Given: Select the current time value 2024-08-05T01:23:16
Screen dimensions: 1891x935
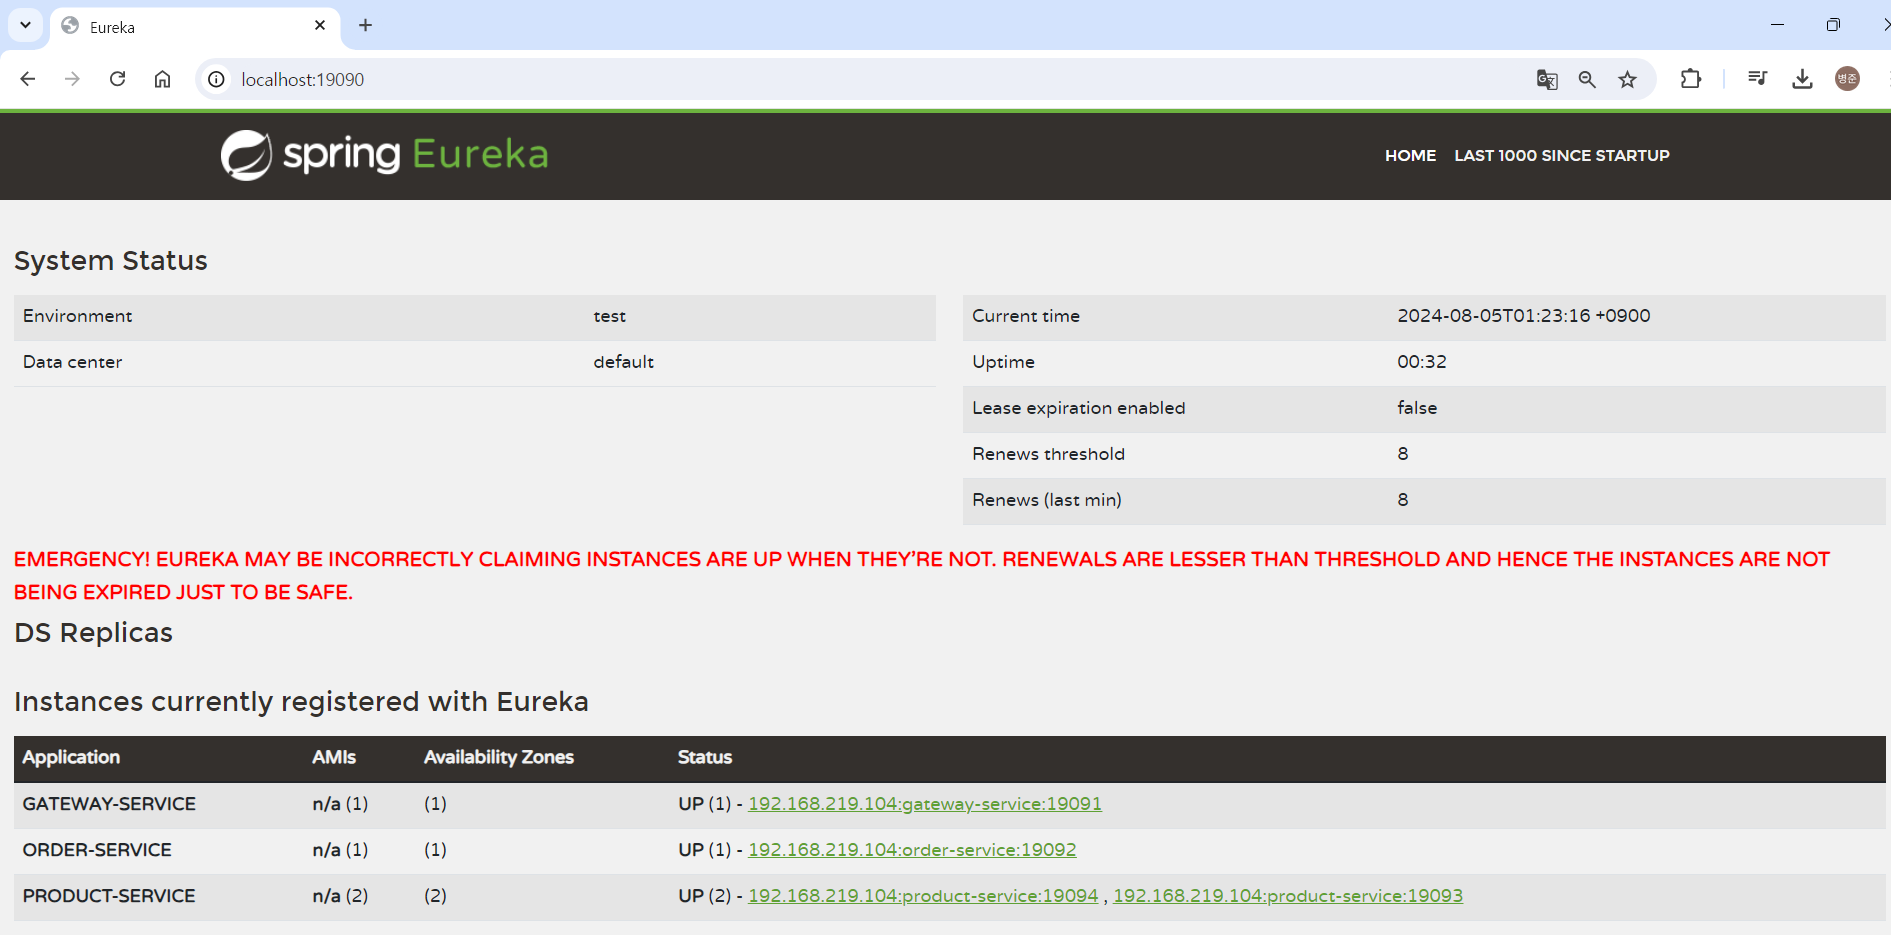Looking at the screenshot, I should click(1523, 316).
